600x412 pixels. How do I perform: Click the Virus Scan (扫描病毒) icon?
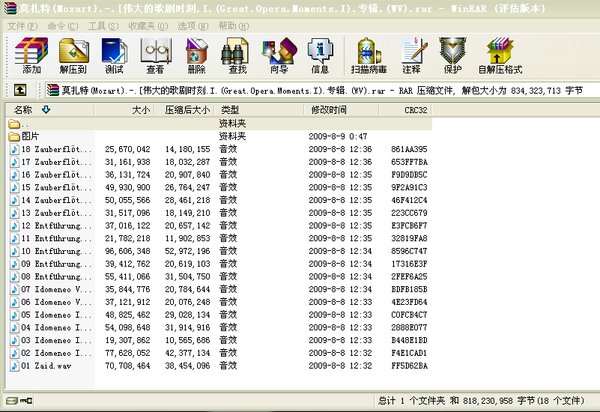[x=369, y=55]
